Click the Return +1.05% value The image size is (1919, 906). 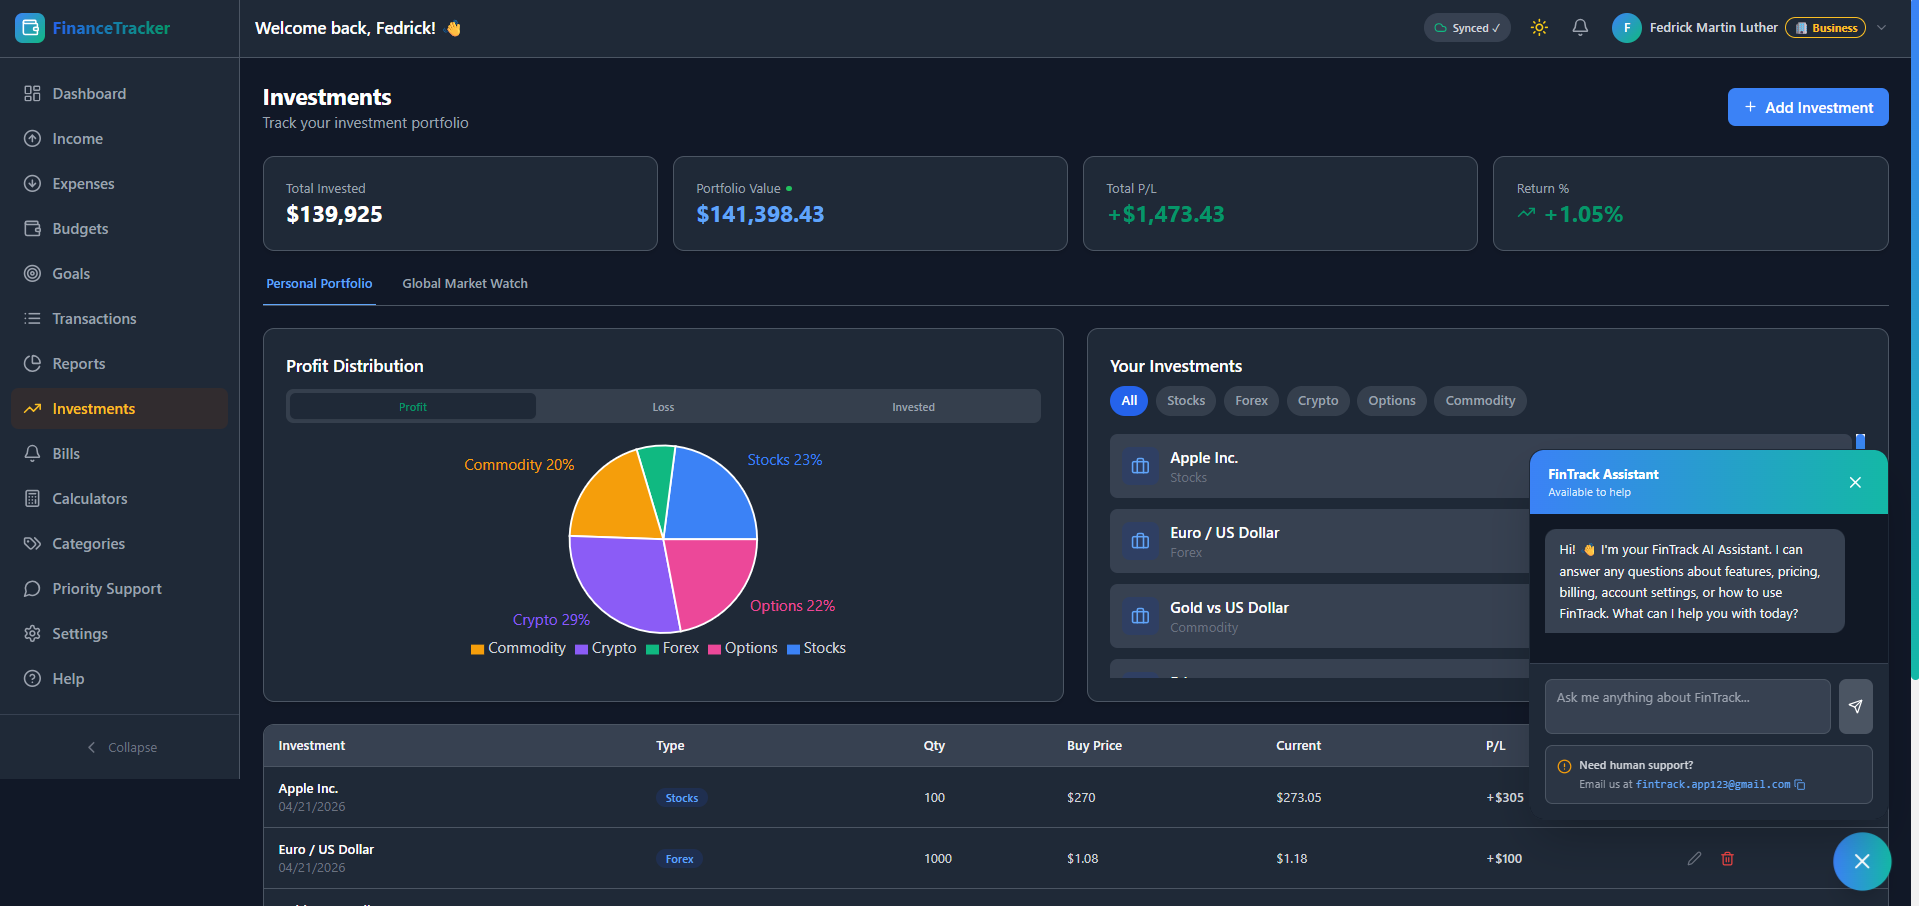[x=1583, y=214]
